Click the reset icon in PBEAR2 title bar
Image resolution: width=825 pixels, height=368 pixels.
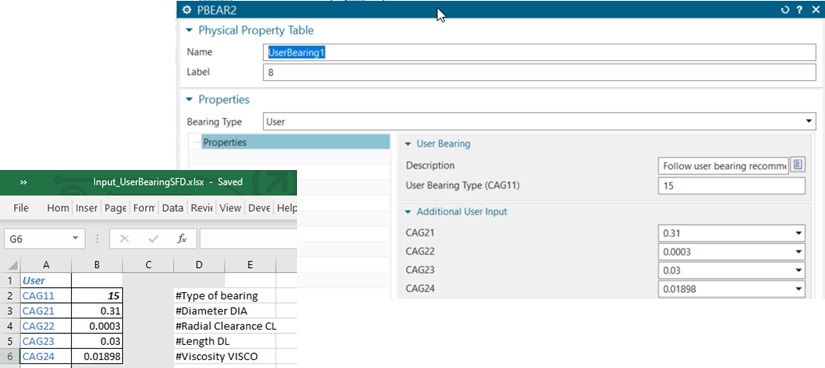click(x=785, y=10)
